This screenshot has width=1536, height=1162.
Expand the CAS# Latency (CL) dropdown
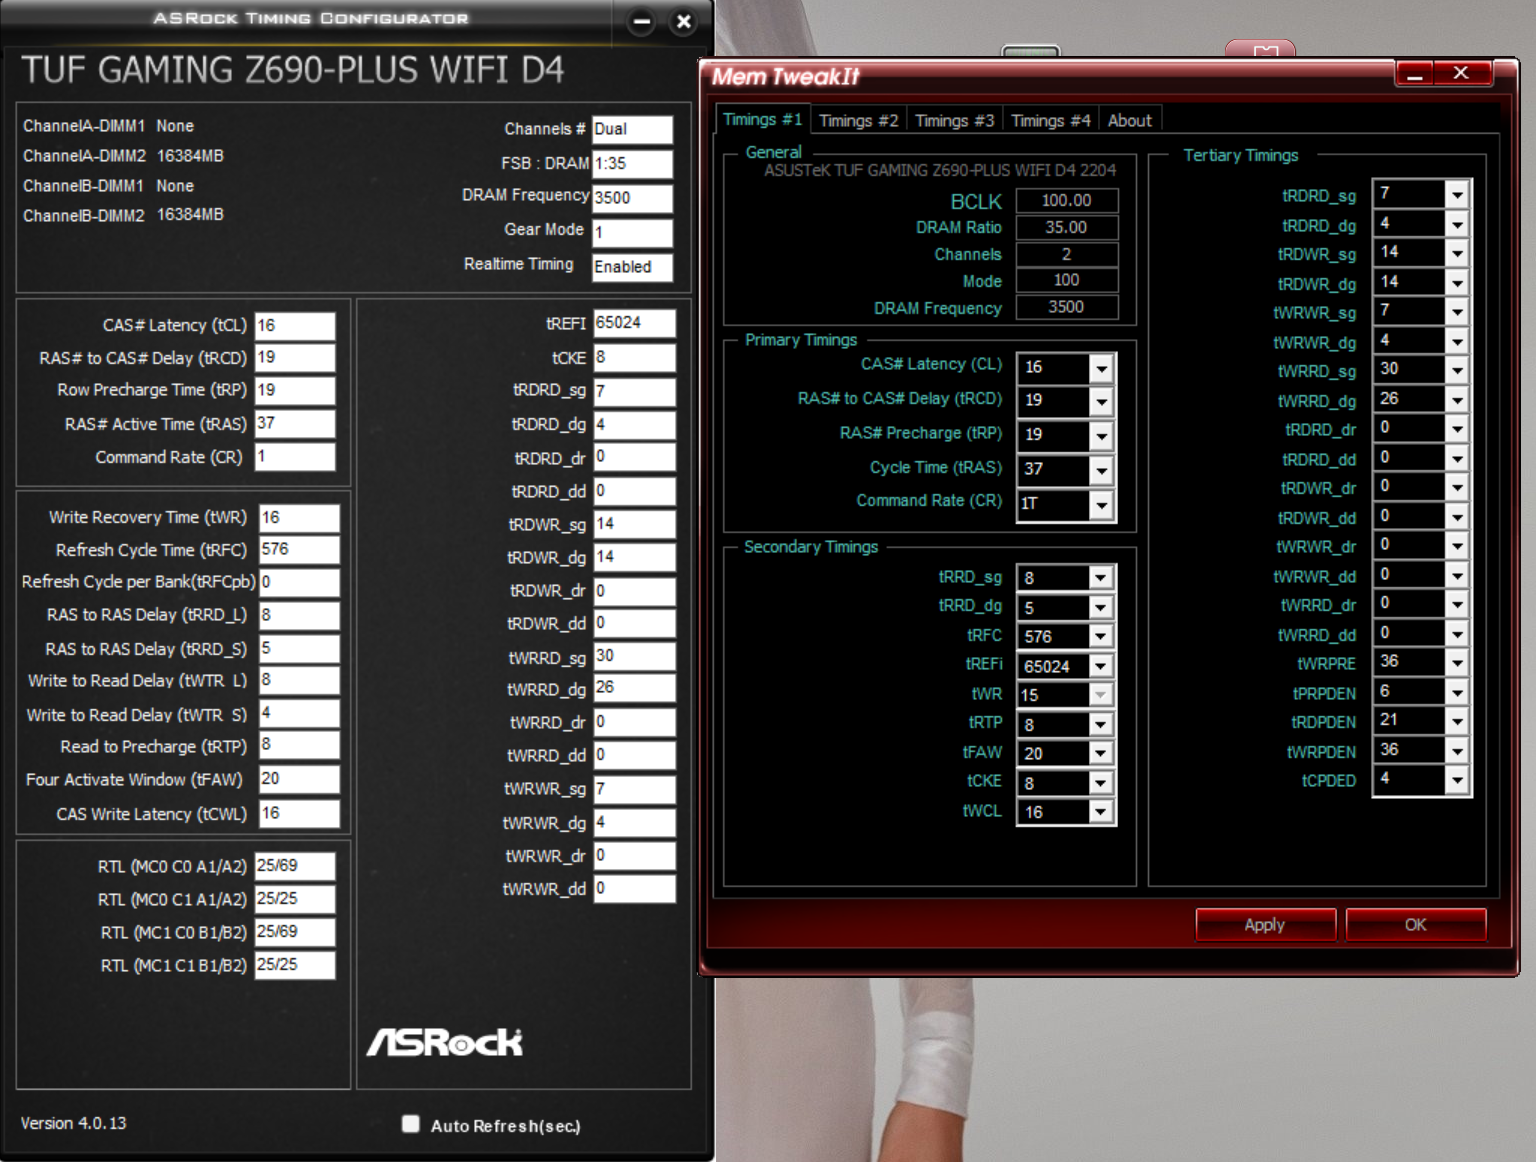(x=1101, y=368)
